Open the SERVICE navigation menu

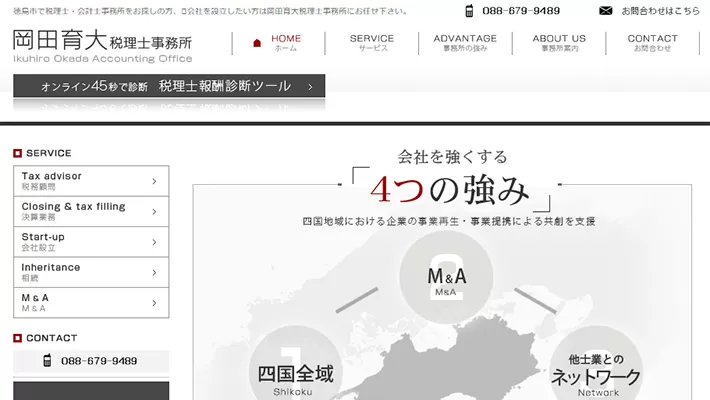pos(372,43)
